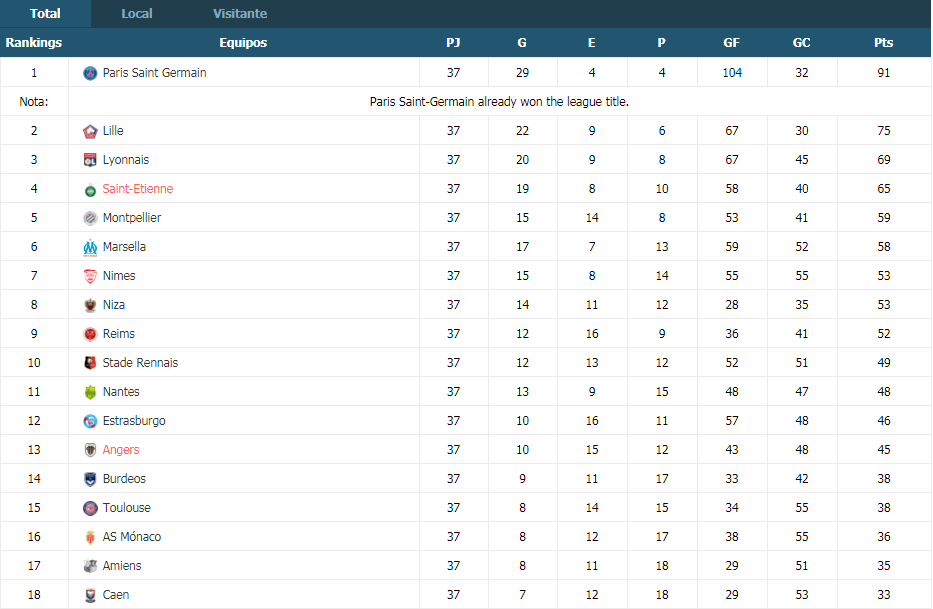933x609 pixels.
Task: Click the Lille club crest icon
Action: point(90,131)
